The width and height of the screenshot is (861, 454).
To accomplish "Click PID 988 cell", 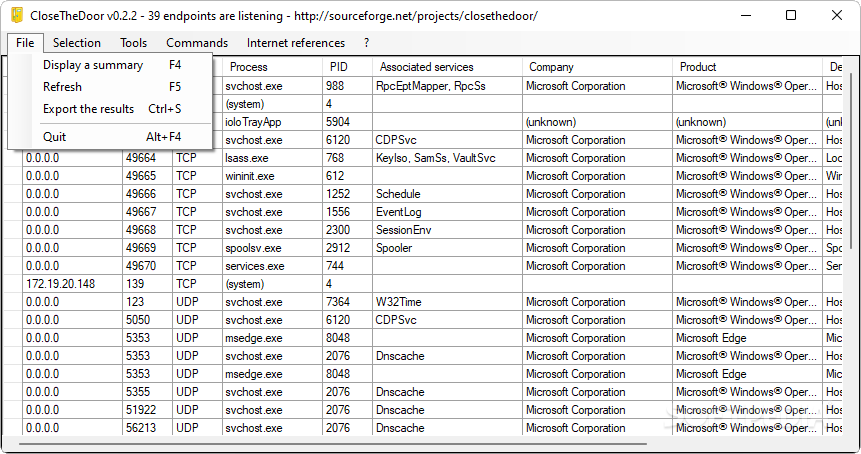I will (x=348, y=86).
